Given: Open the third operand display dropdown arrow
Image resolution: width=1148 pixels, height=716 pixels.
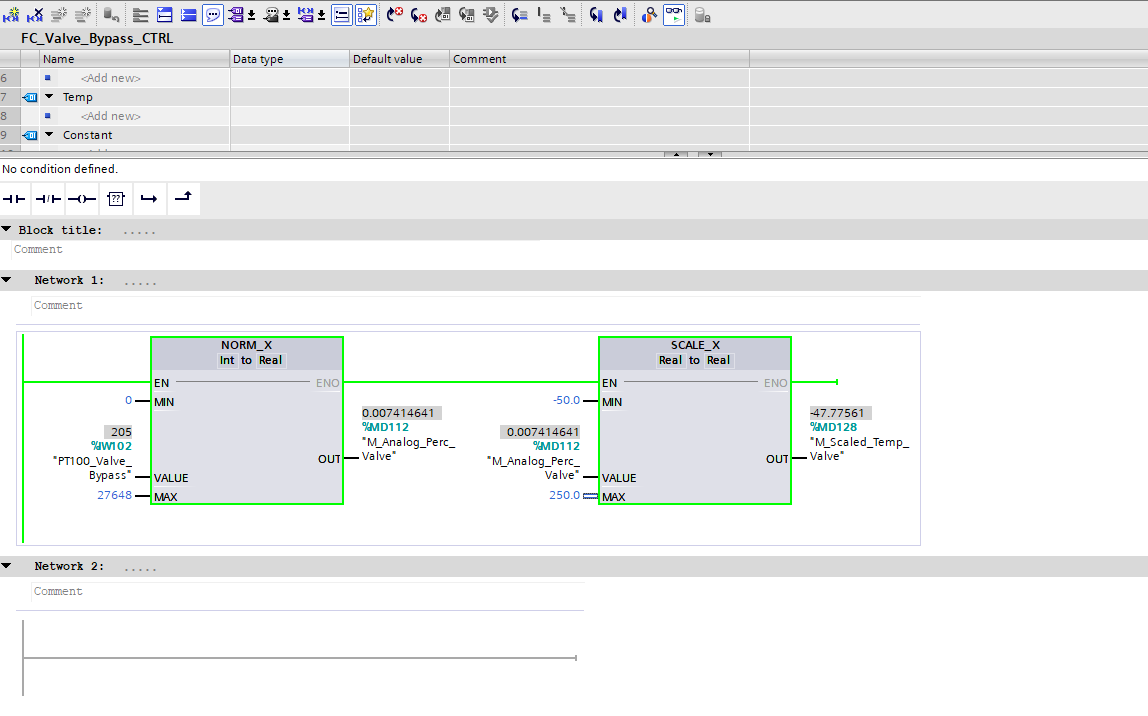Looking at the screenshot, I should [321, 15].
